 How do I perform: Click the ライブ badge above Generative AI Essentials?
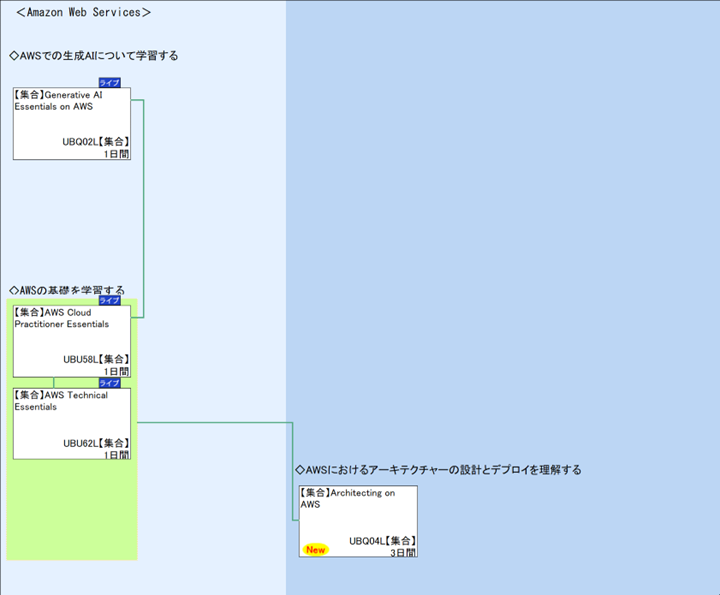click(110, 83)
